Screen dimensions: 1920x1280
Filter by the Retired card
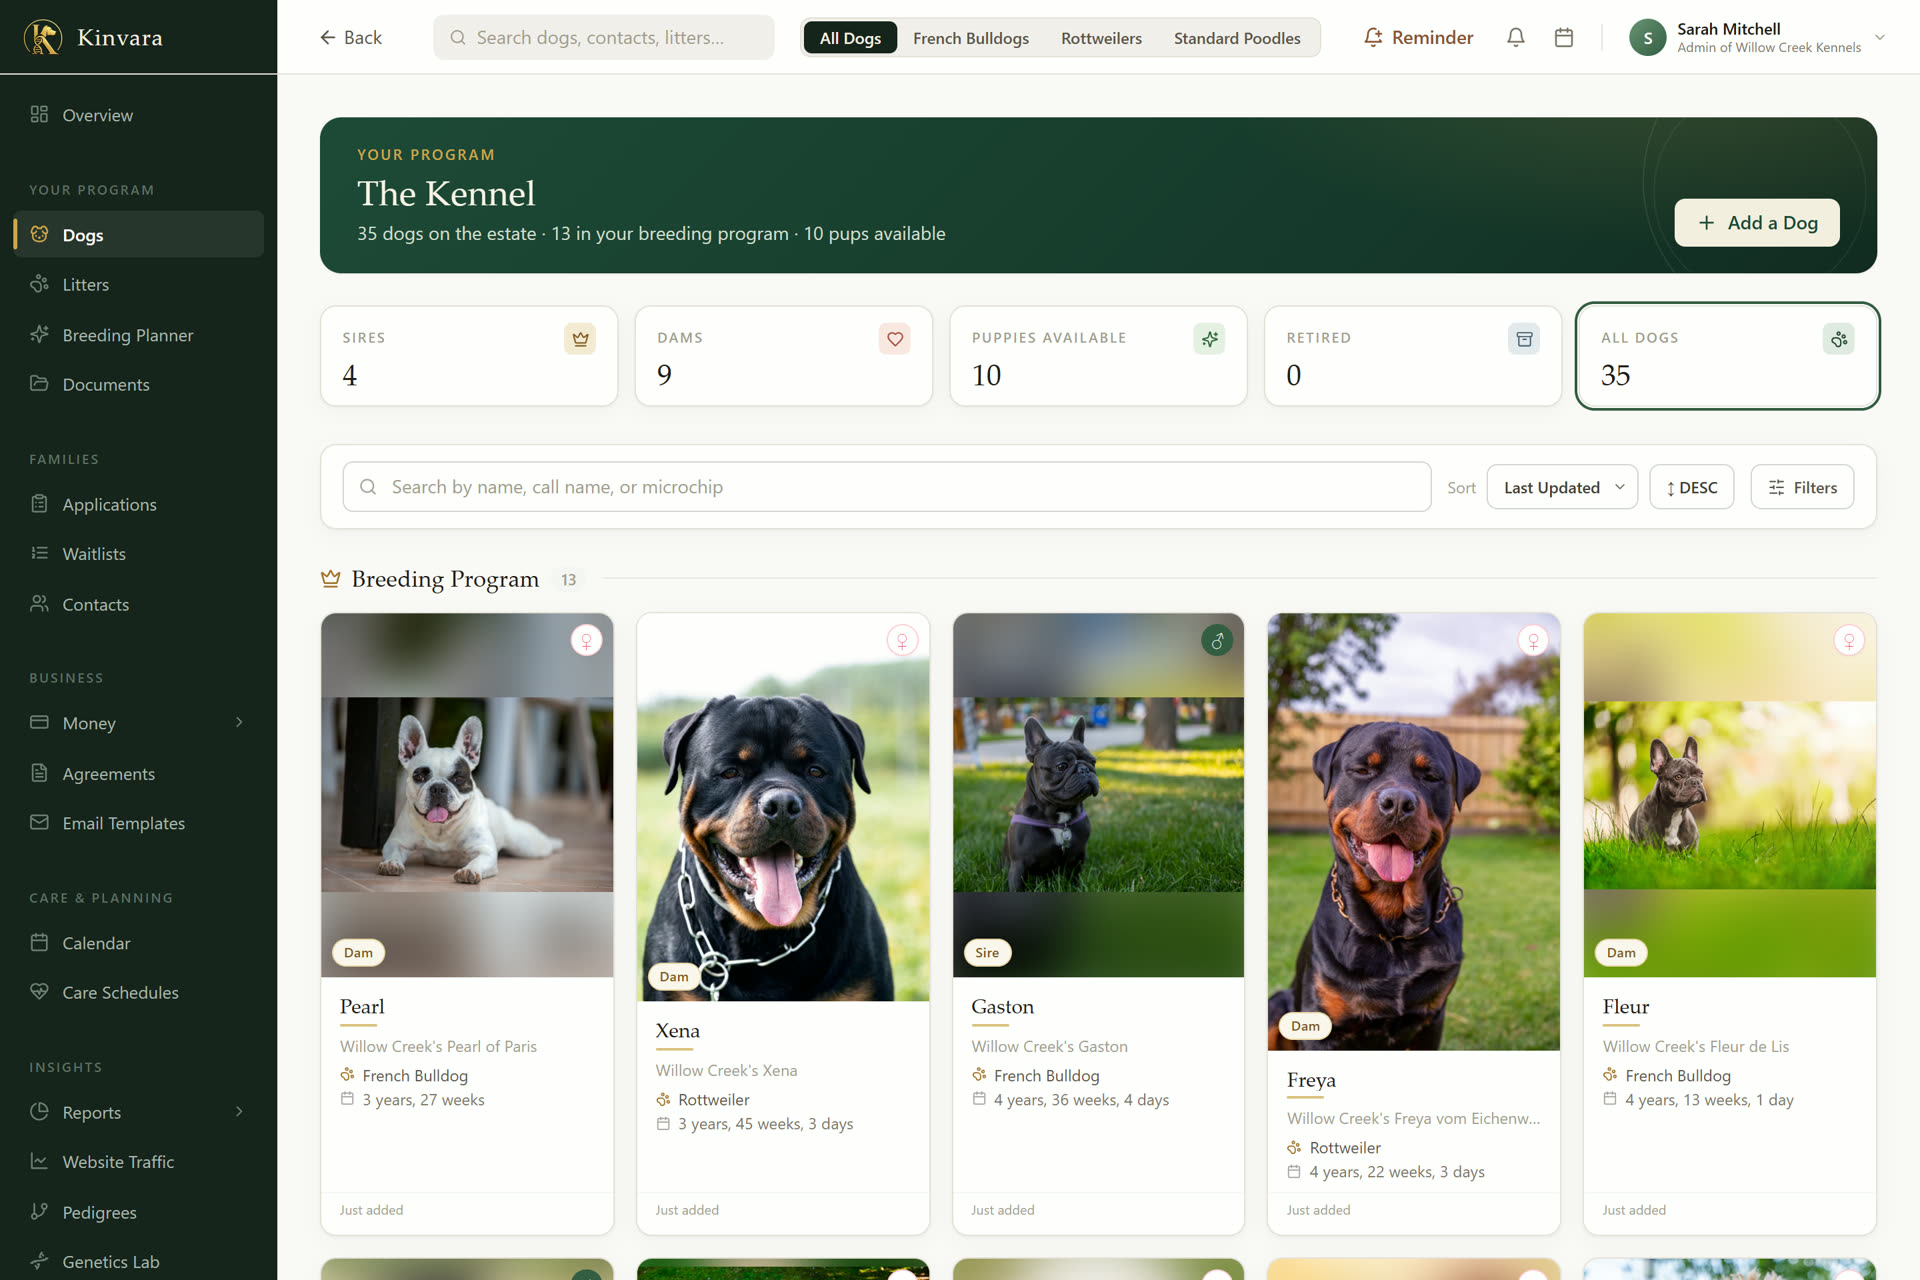pos(1413,356)
